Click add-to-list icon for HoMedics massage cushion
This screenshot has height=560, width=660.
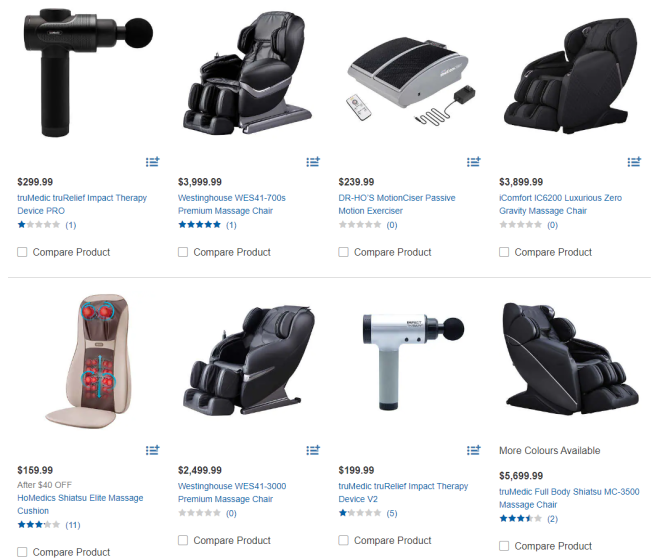point(152,450)
